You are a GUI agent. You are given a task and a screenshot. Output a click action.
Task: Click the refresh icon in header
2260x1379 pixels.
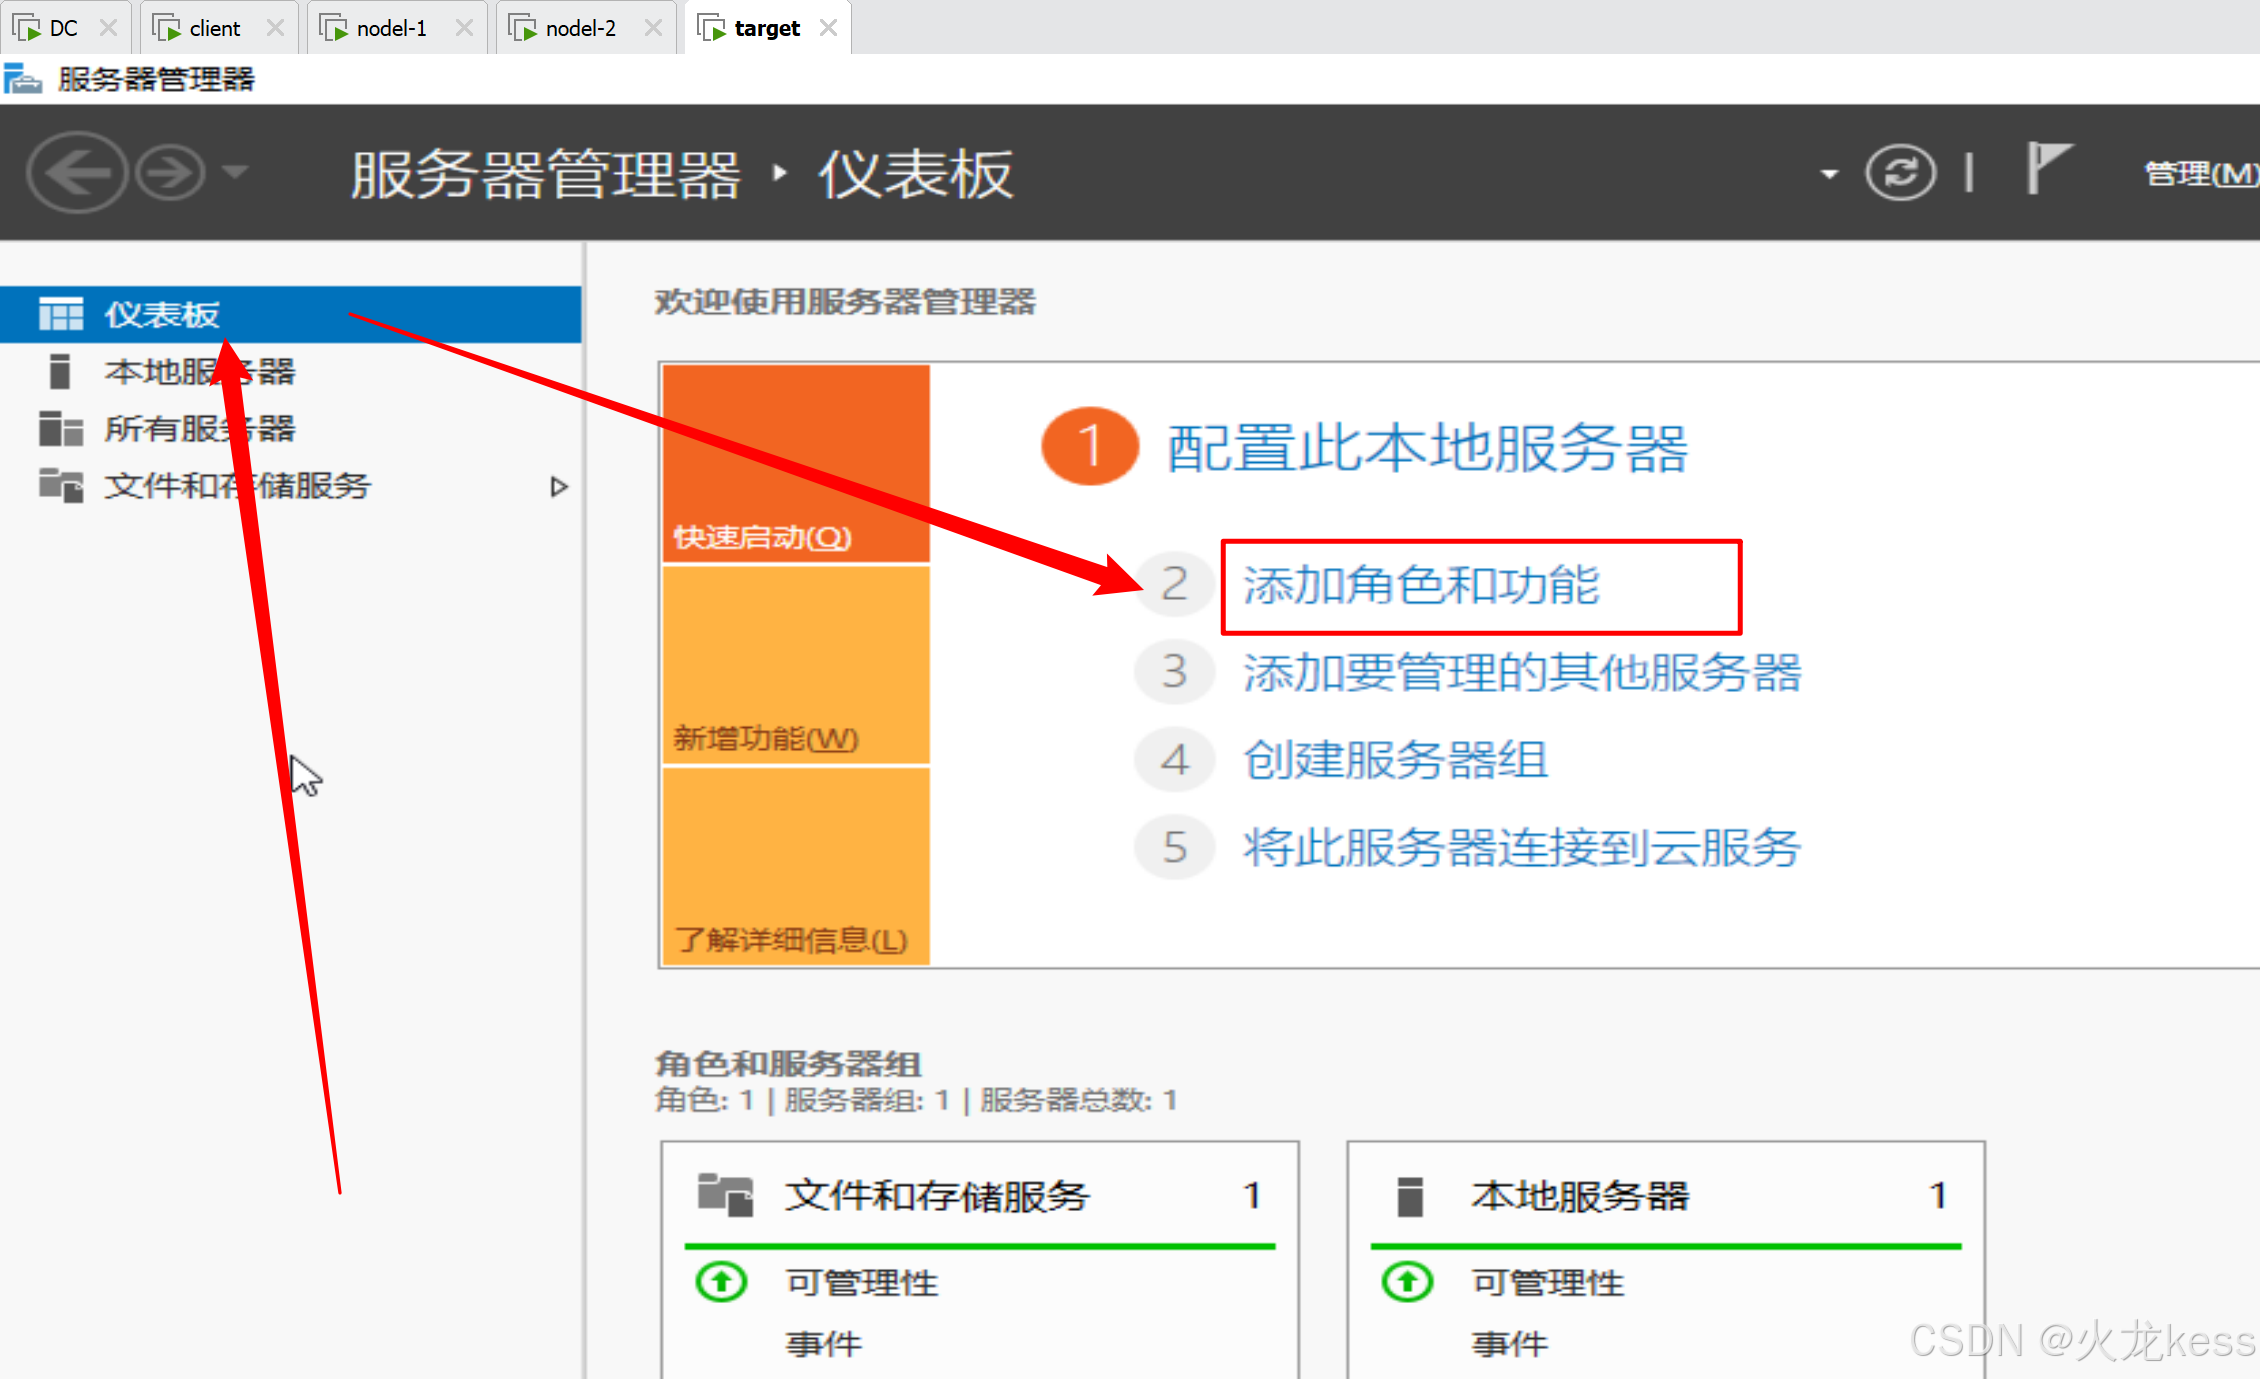(1900, 173)
